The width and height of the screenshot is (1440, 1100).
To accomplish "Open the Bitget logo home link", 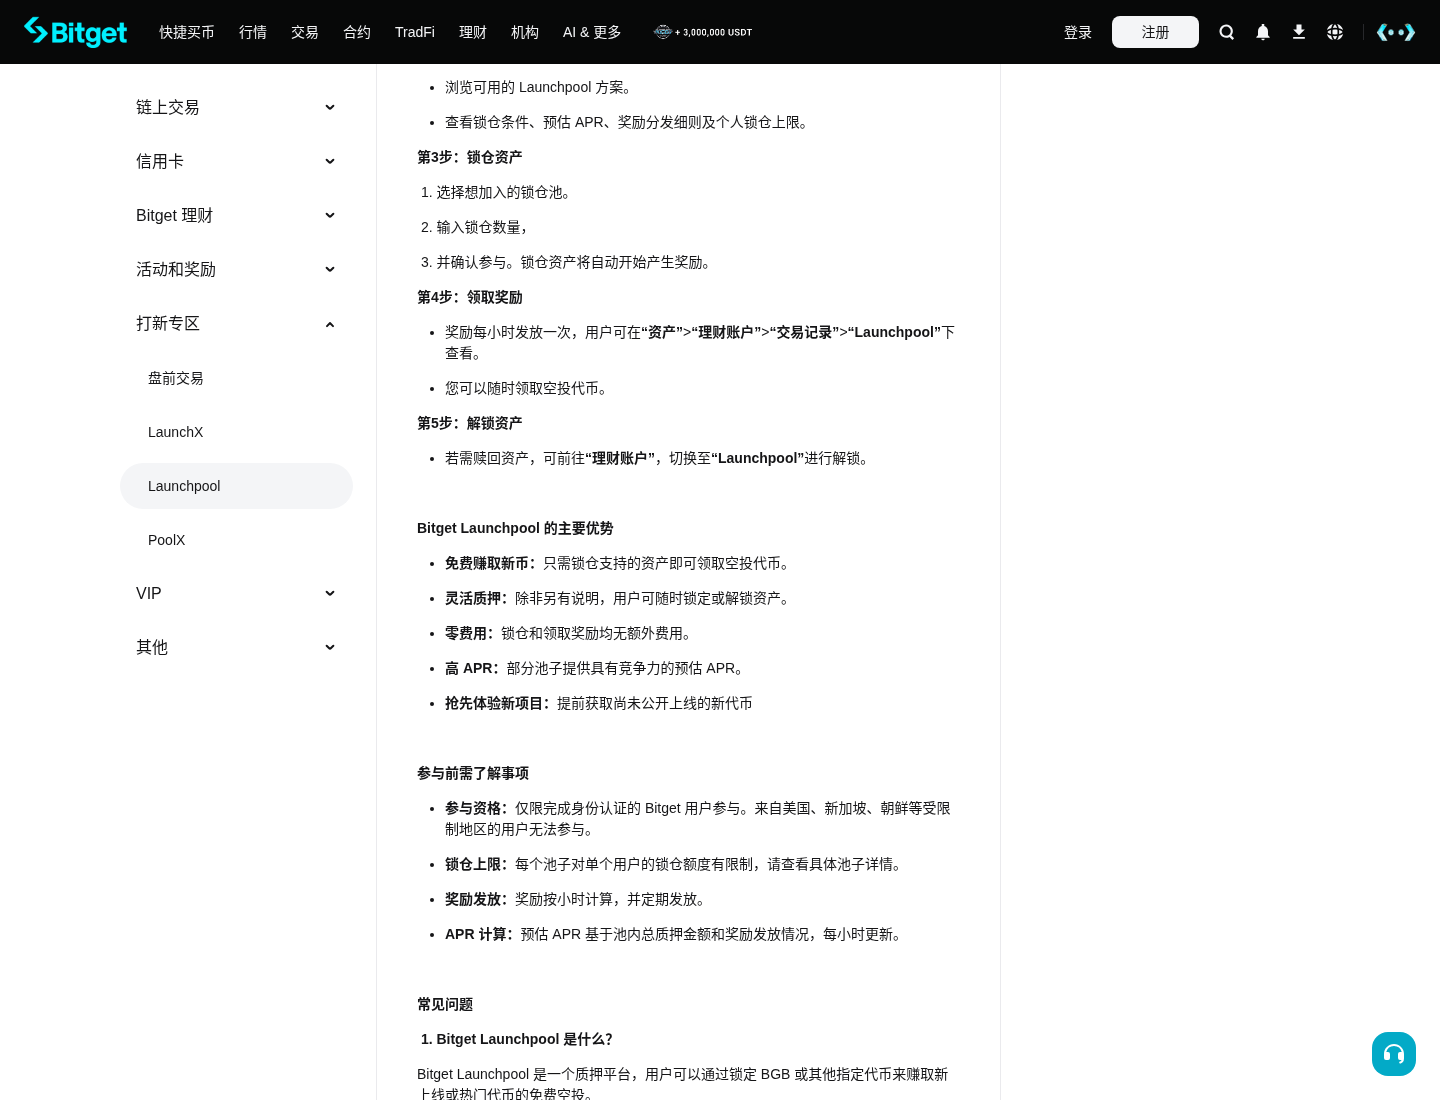I will point(76,32).
